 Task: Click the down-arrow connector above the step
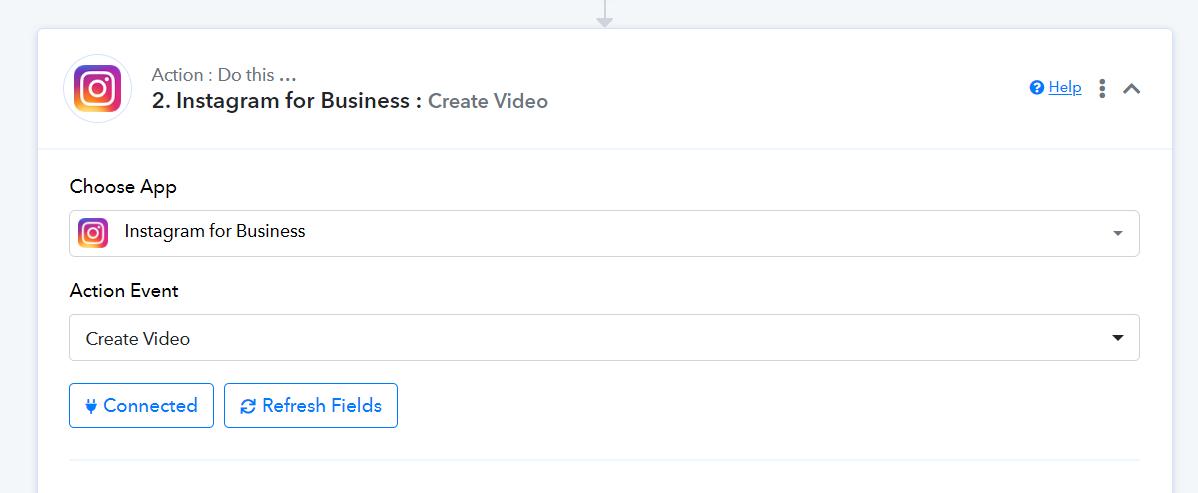[604, 14]
